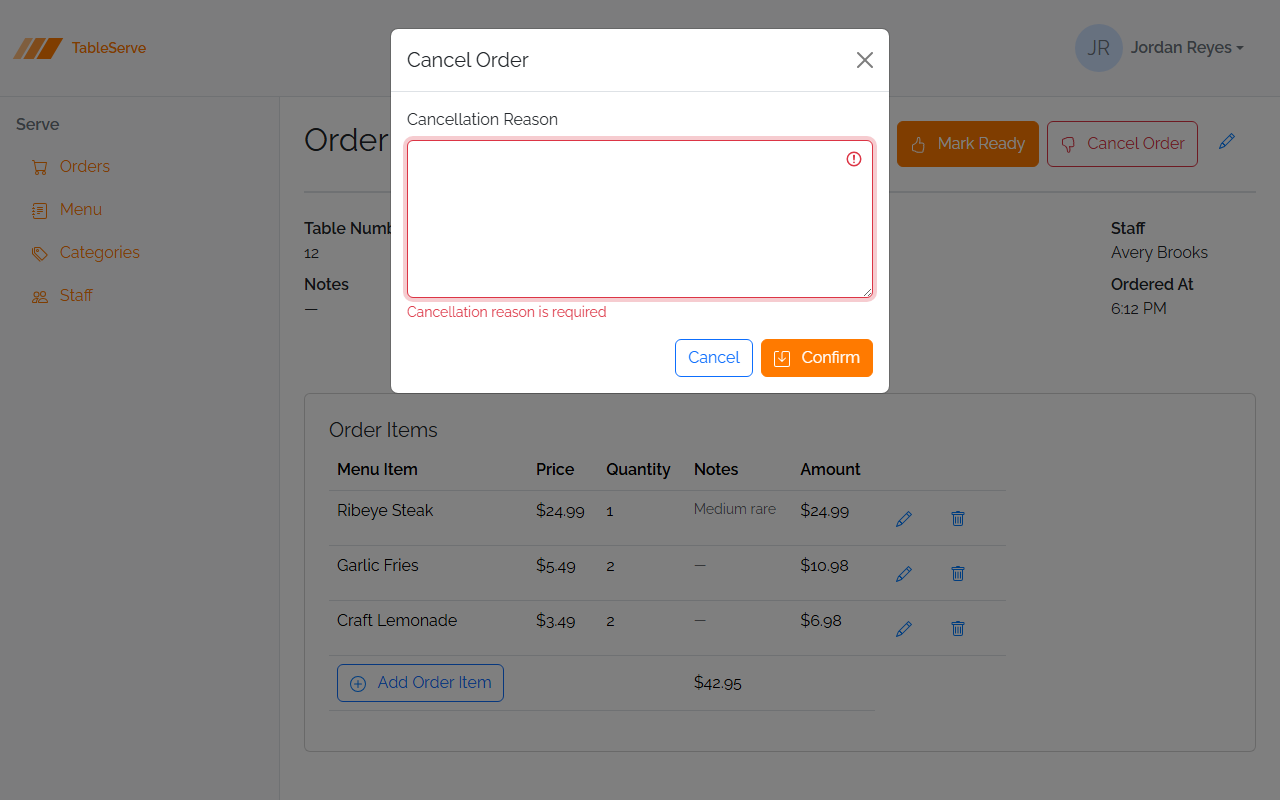Click the tag icon beside Categories

coord(40,254)
